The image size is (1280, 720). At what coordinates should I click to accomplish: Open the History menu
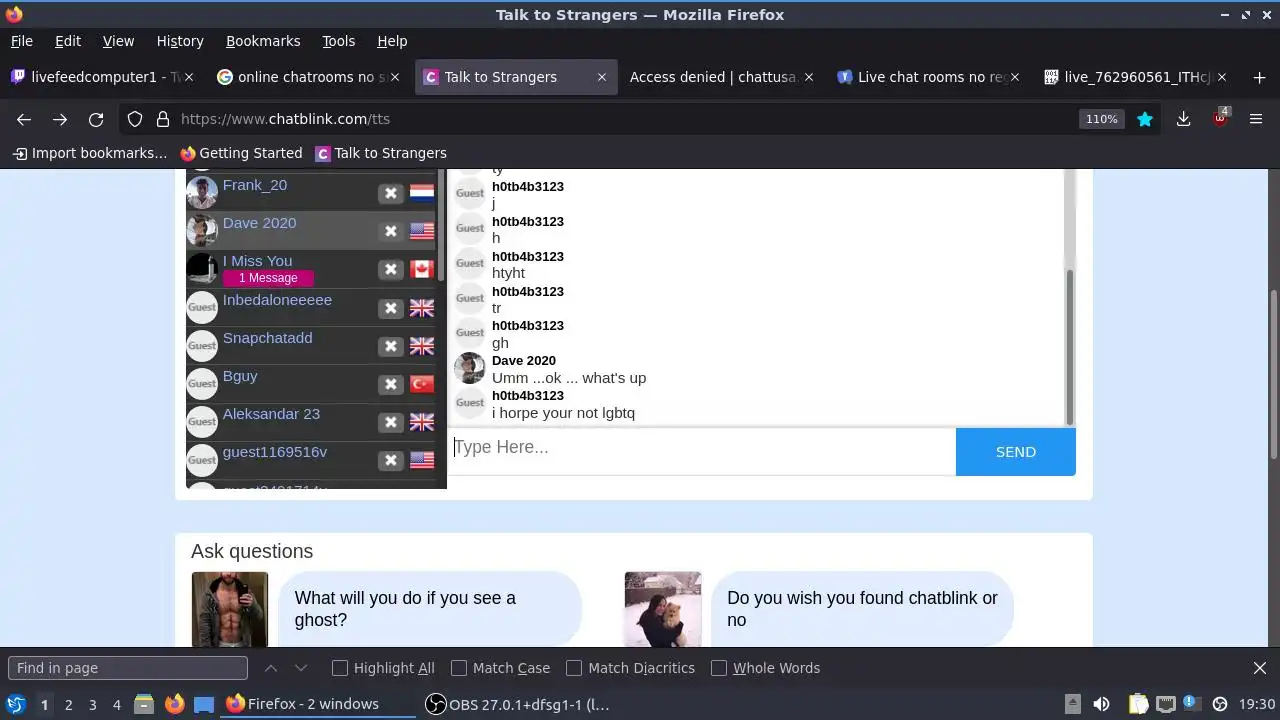click(180, 41)
